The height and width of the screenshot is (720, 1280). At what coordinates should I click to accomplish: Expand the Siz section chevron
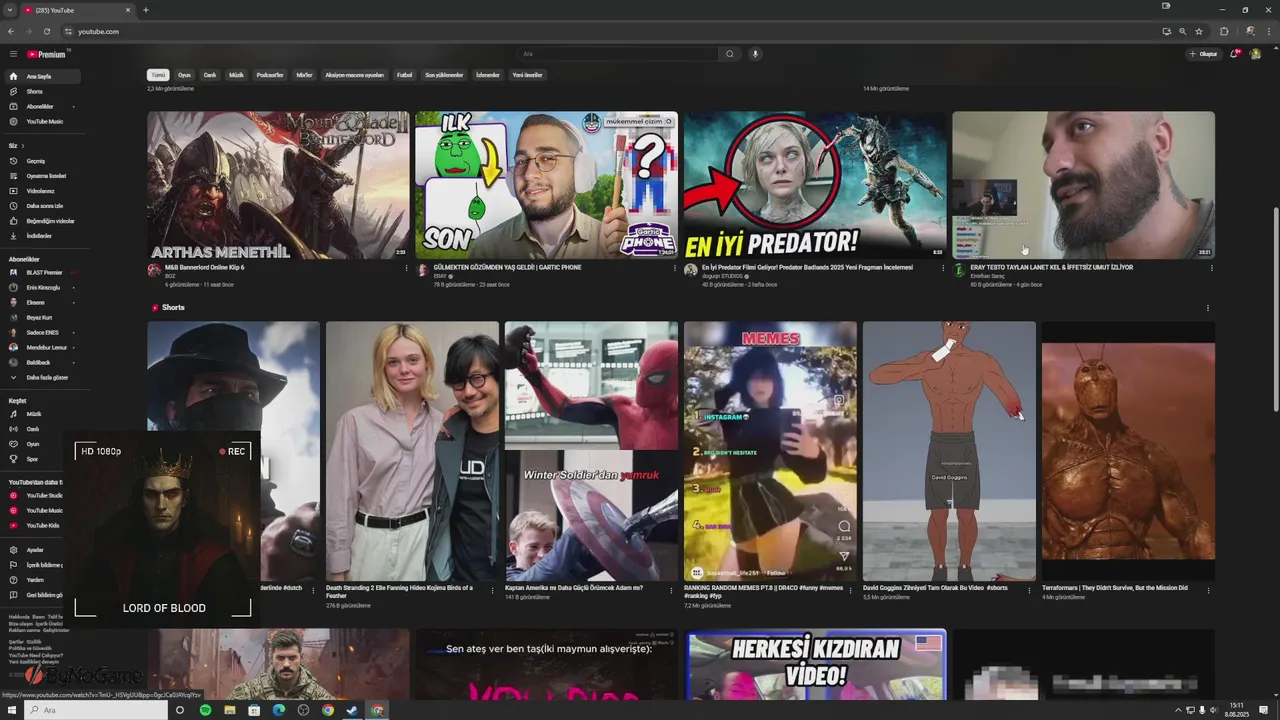pyautogui.click(x=22, y=146)
